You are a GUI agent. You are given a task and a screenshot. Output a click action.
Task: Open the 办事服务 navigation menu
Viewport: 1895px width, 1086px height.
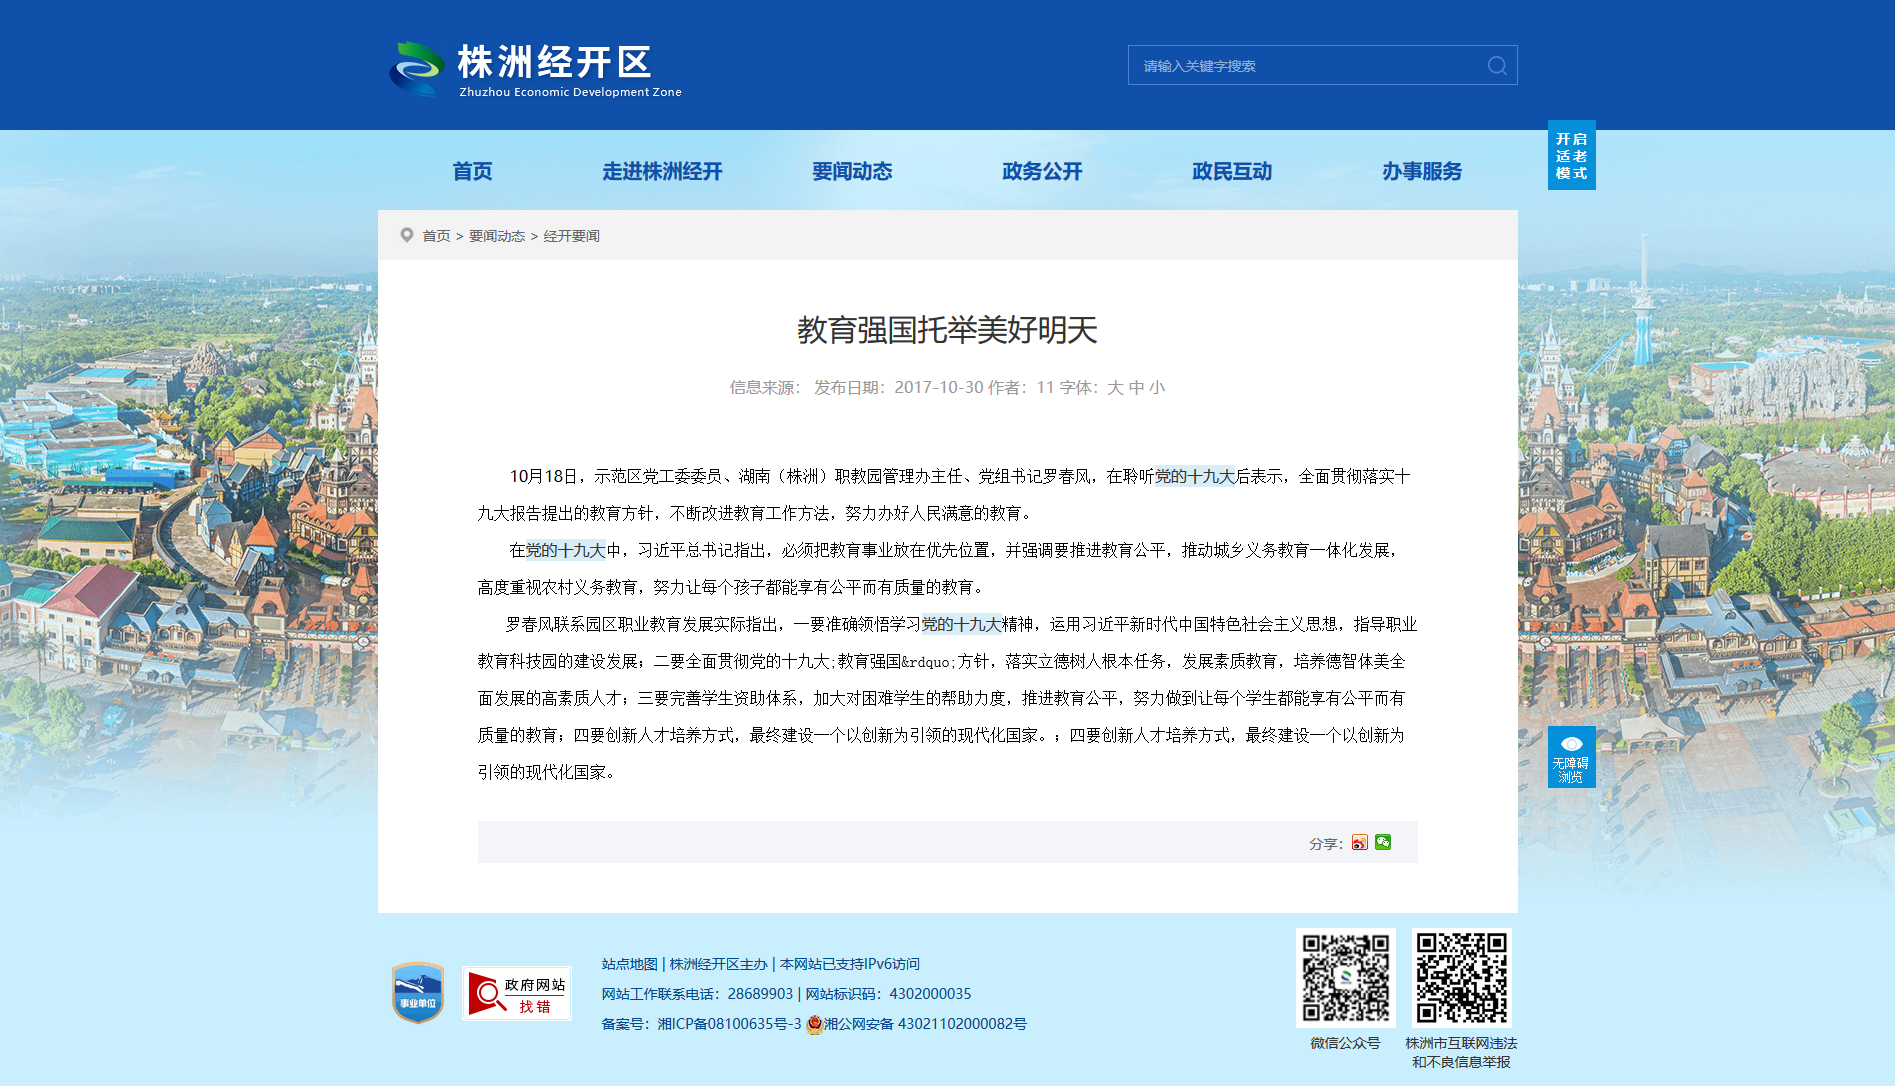tap(1422, 171)
